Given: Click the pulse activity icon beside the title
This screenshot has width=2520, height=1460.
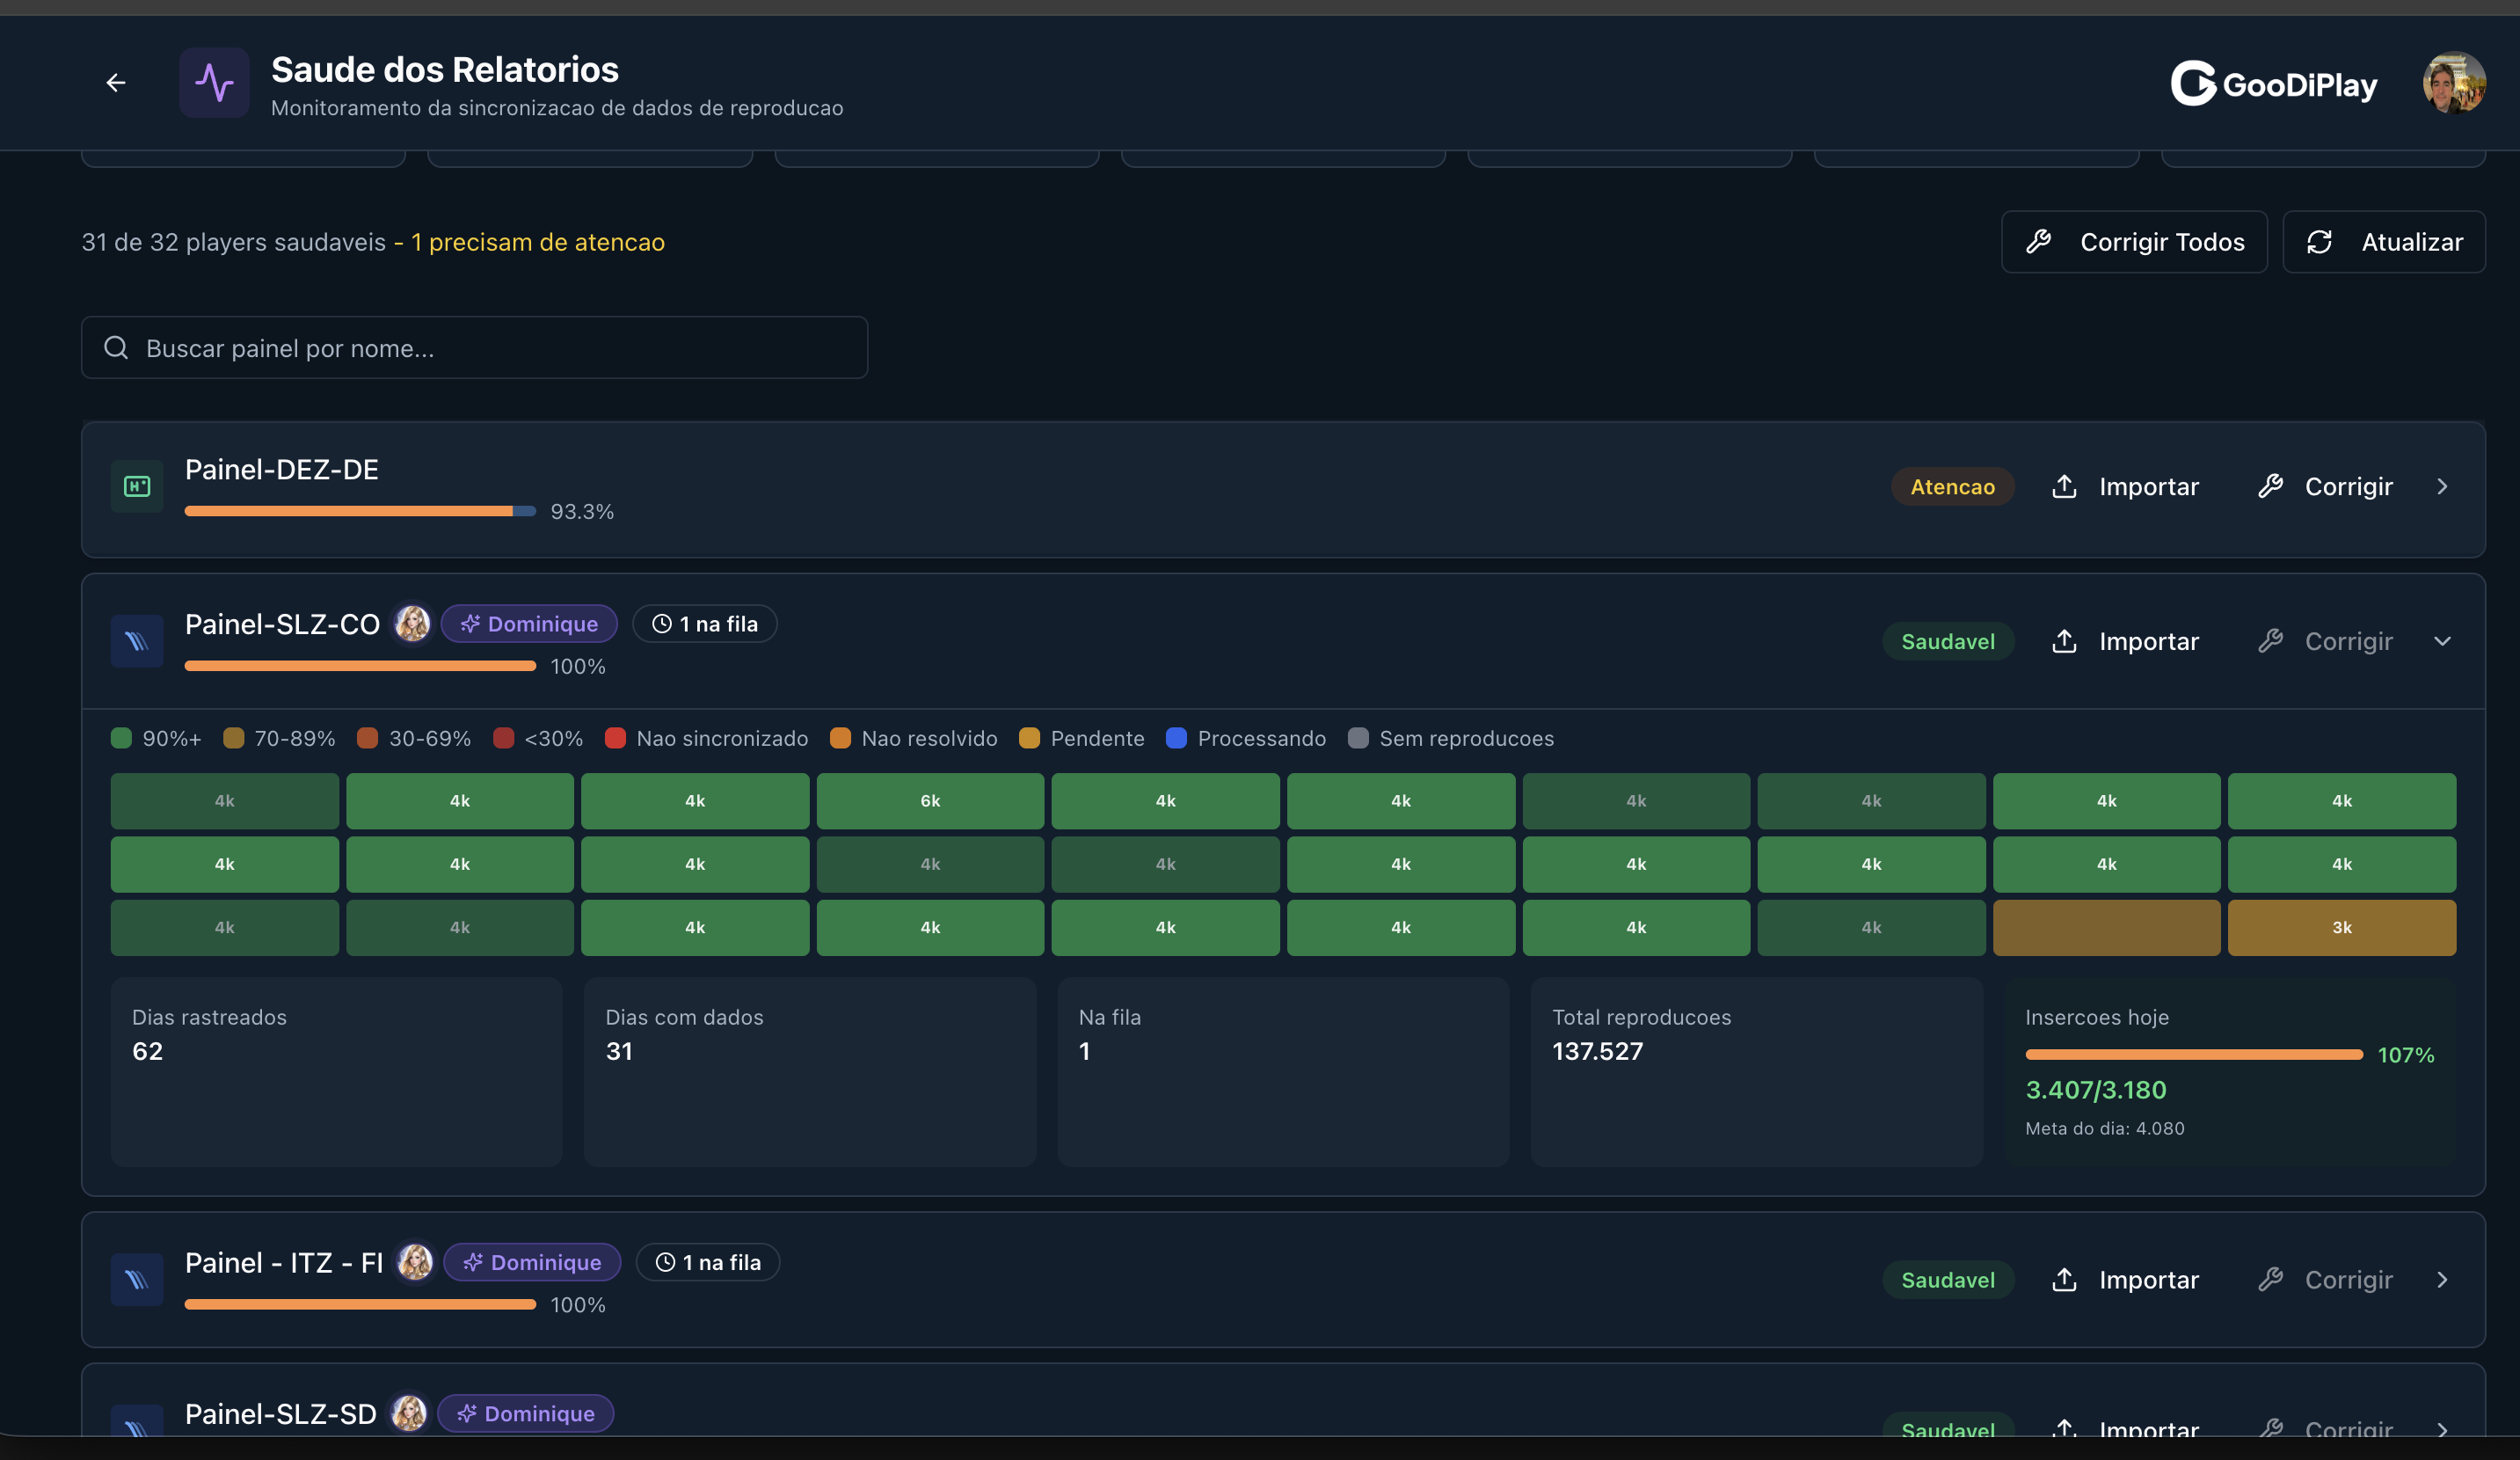Looking at the screenshot, I should pyautogui.click(x=214, y=83).
